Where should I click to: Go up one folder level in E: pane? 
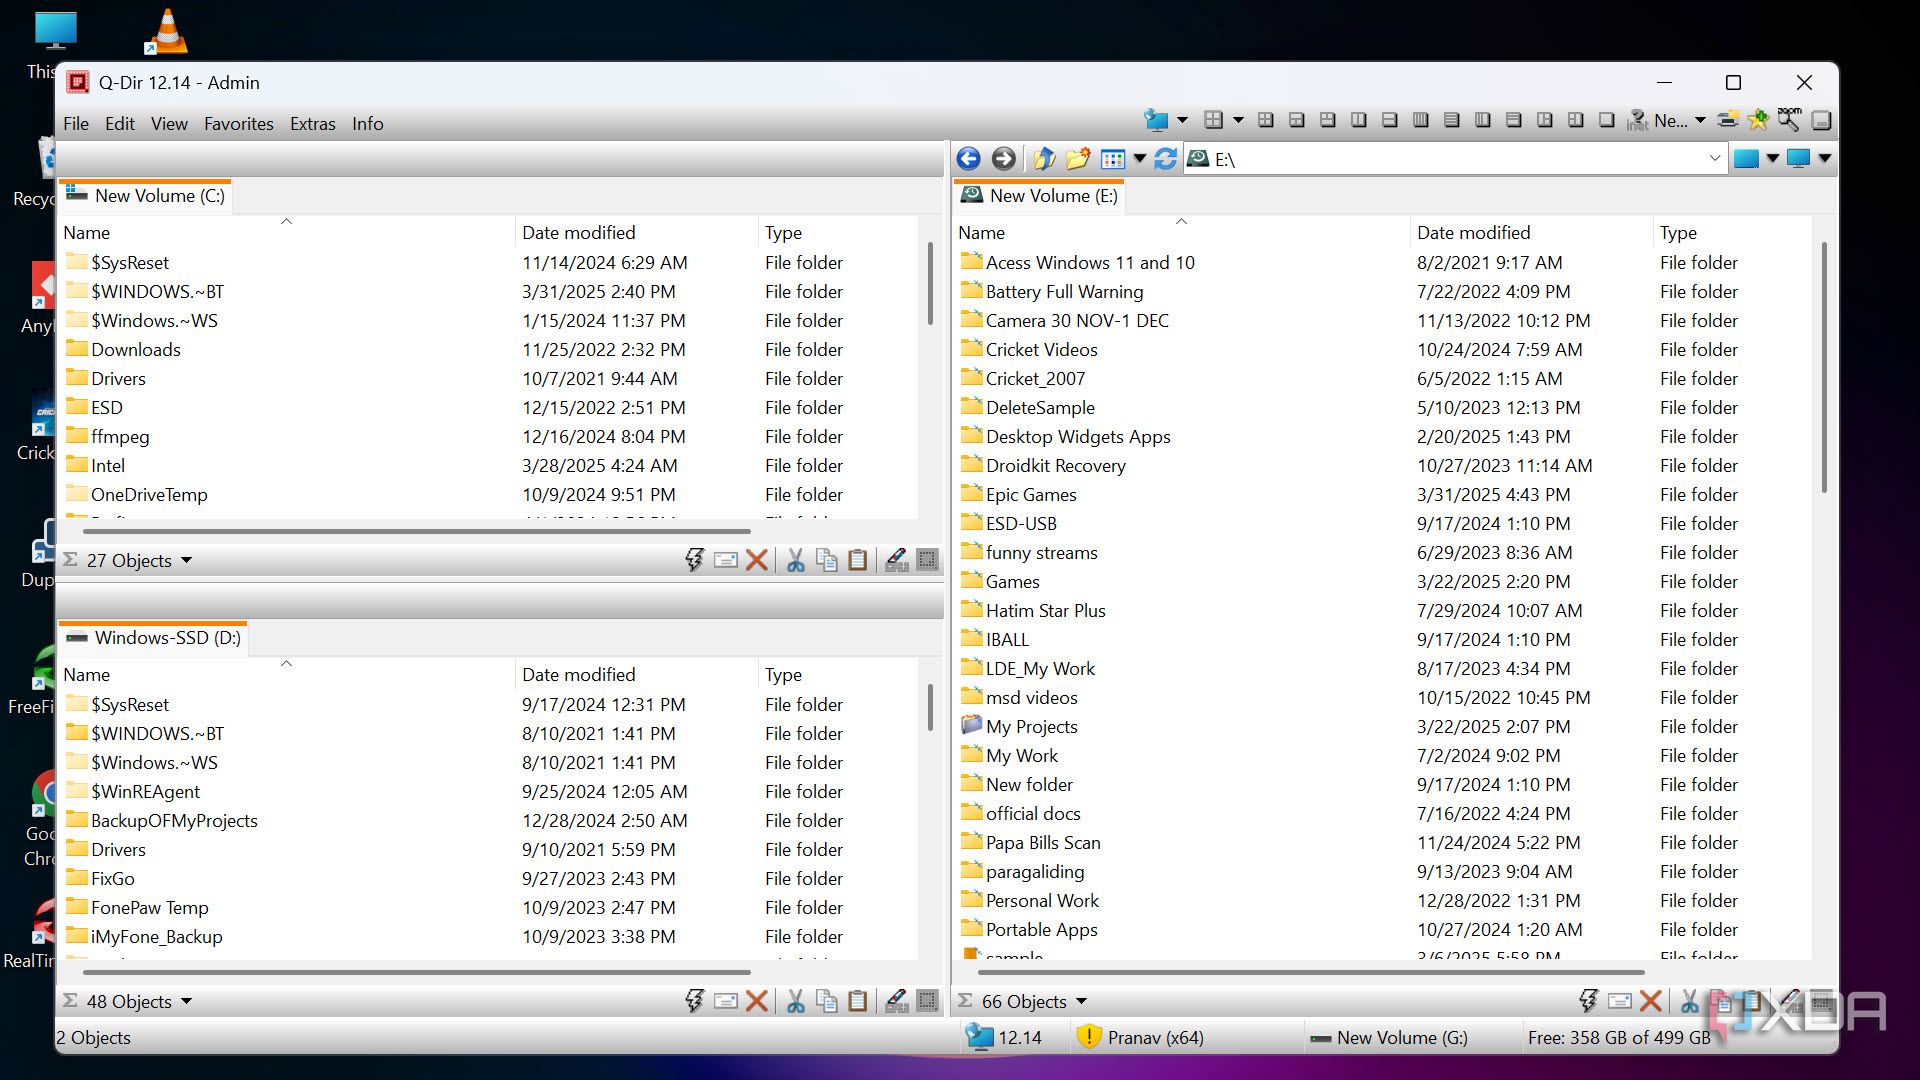(1044, 159)
